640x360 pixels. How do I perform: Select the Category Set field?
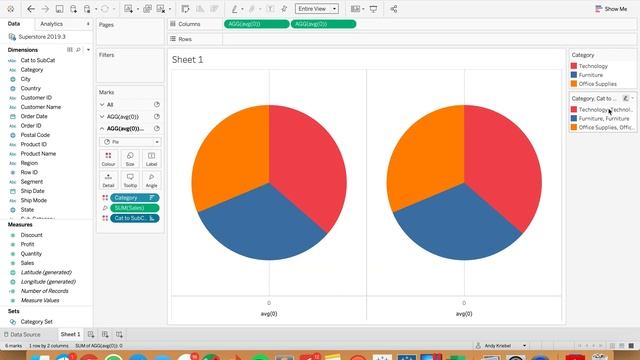36,322
